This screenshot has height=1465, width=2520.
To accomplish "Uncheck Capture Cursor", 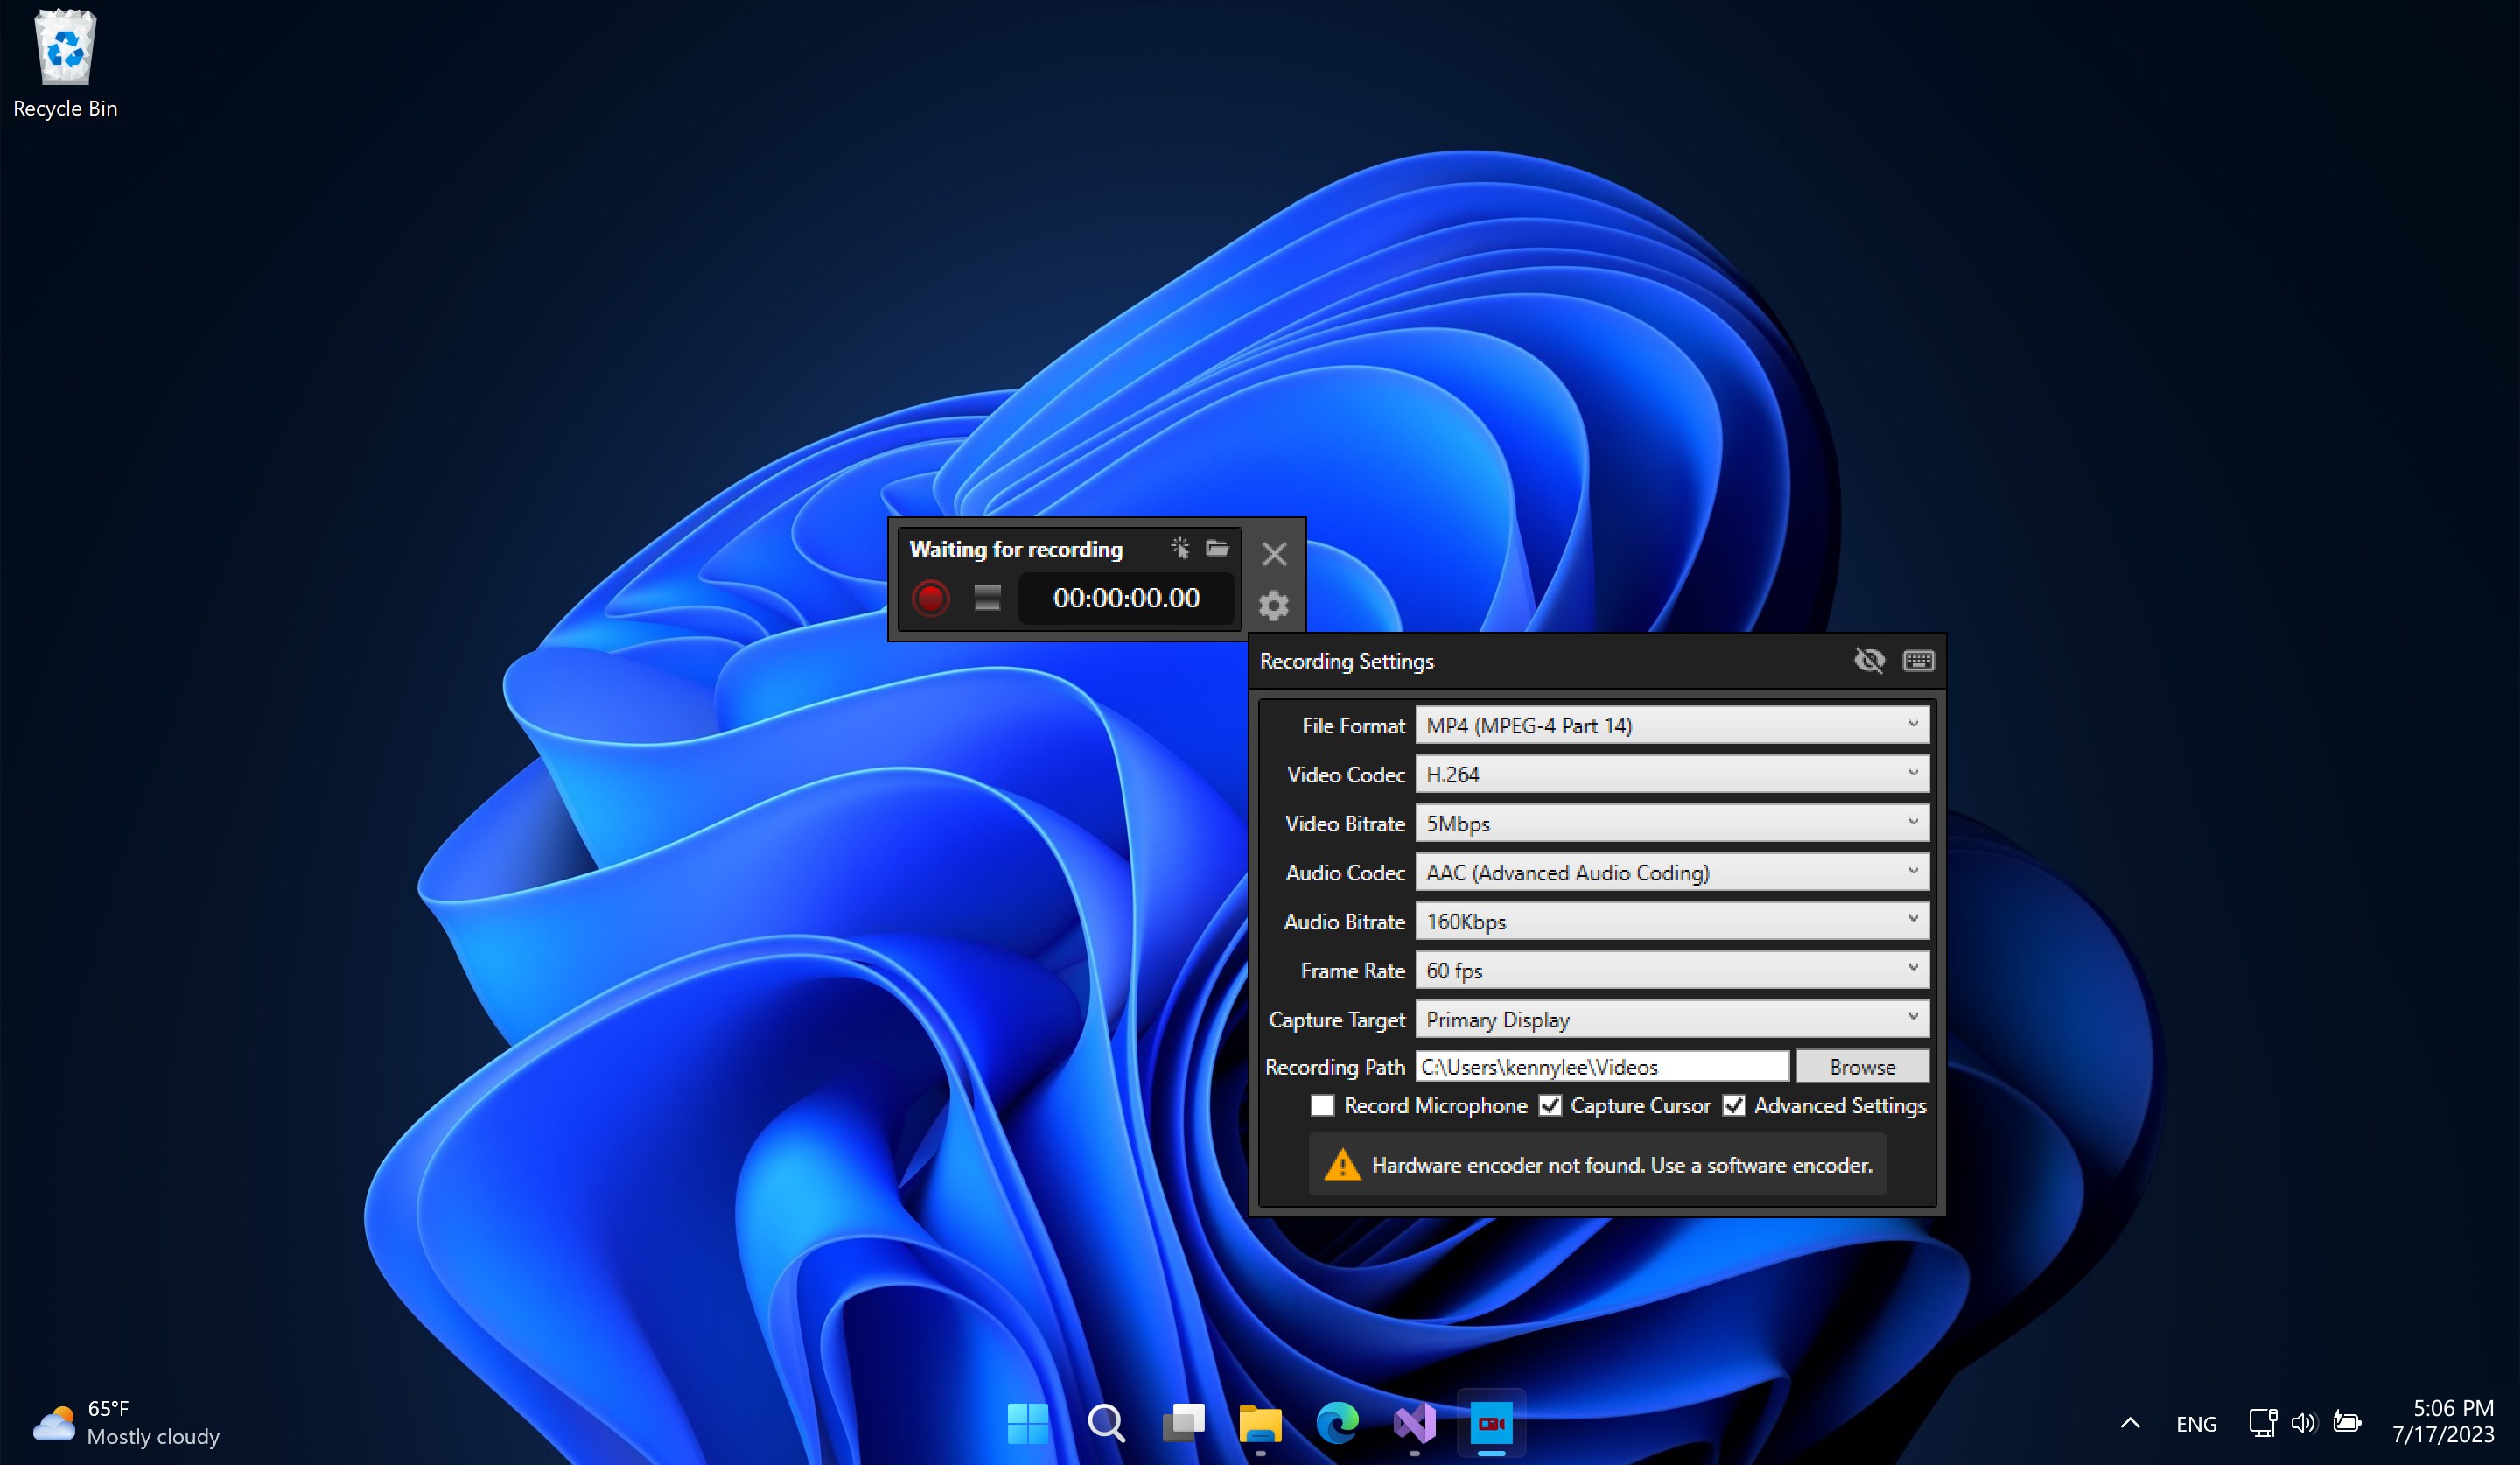I will (1550, 1106).
